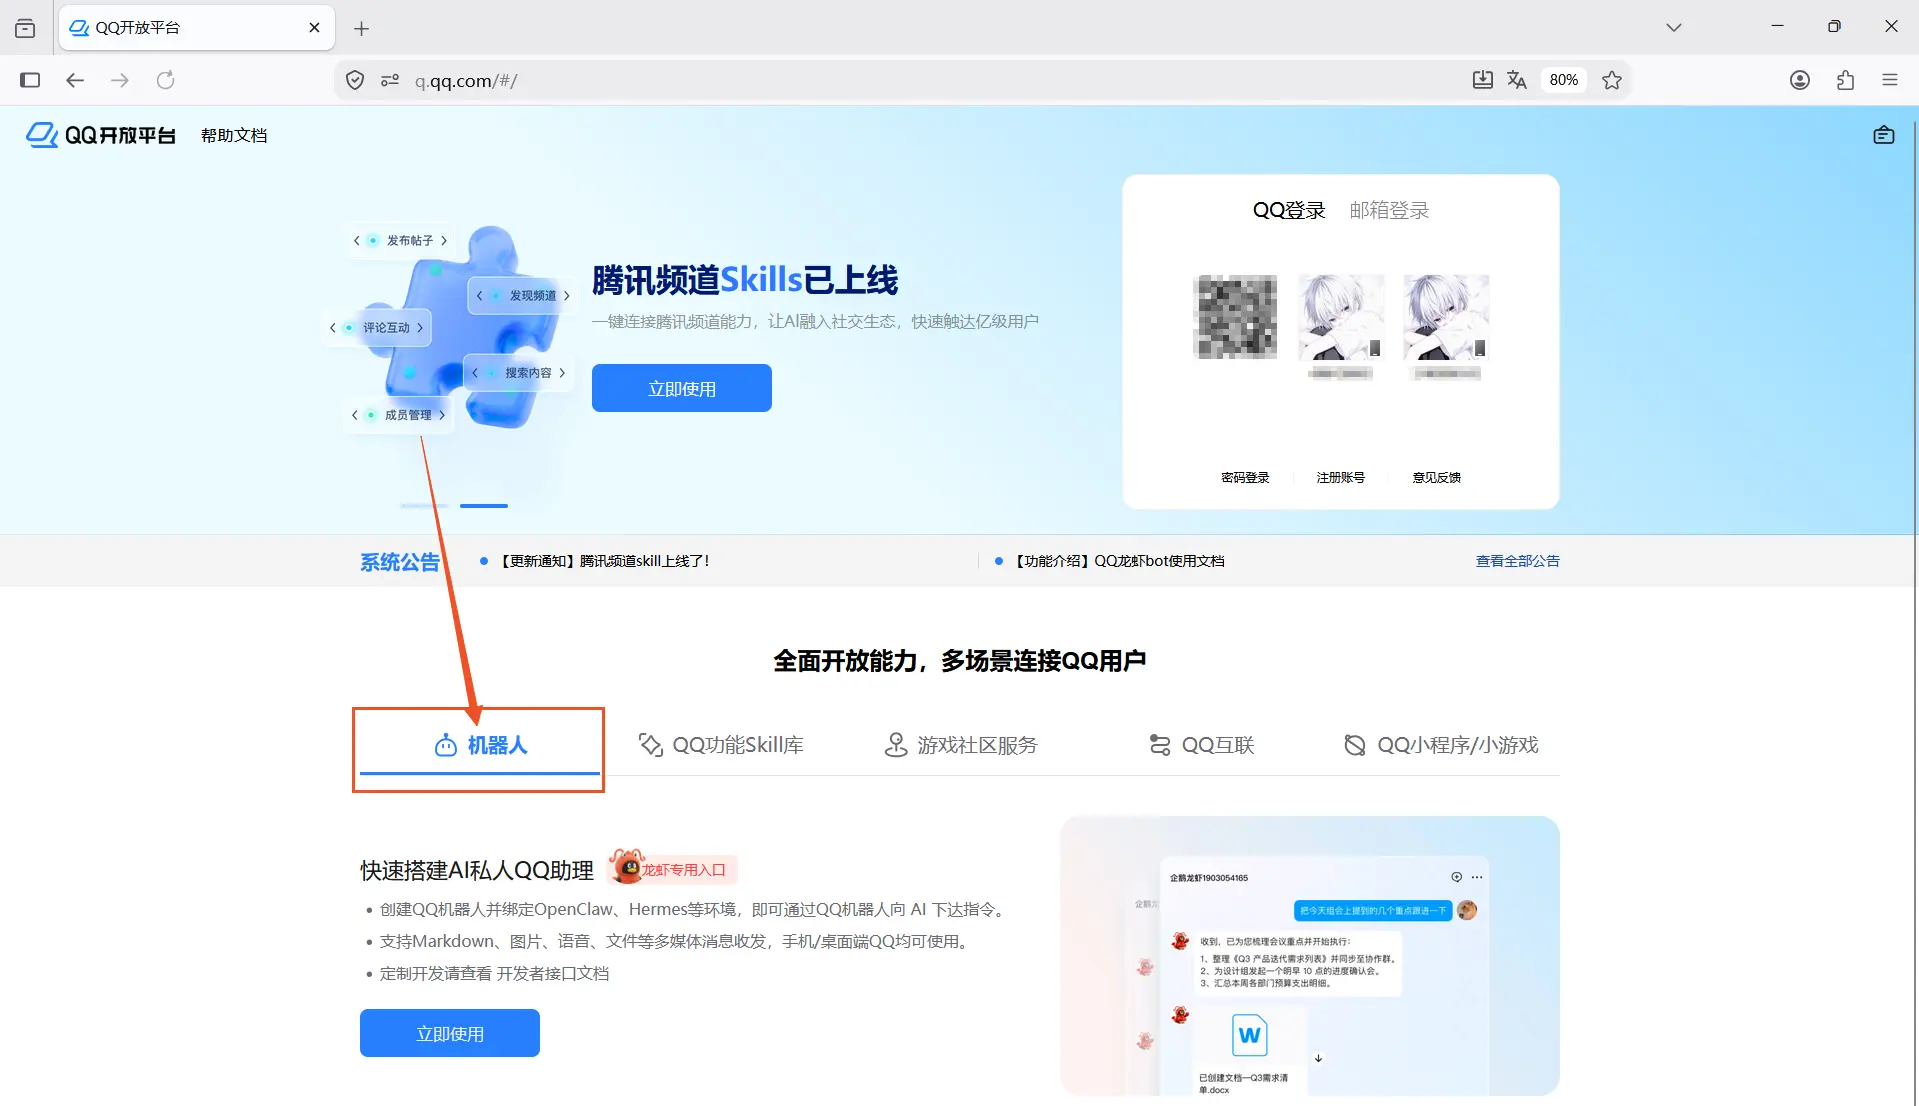Viewport: 1919px width, 1106px height.
Task: Click 密码登录 link
Action: [x=1245, y=477]
